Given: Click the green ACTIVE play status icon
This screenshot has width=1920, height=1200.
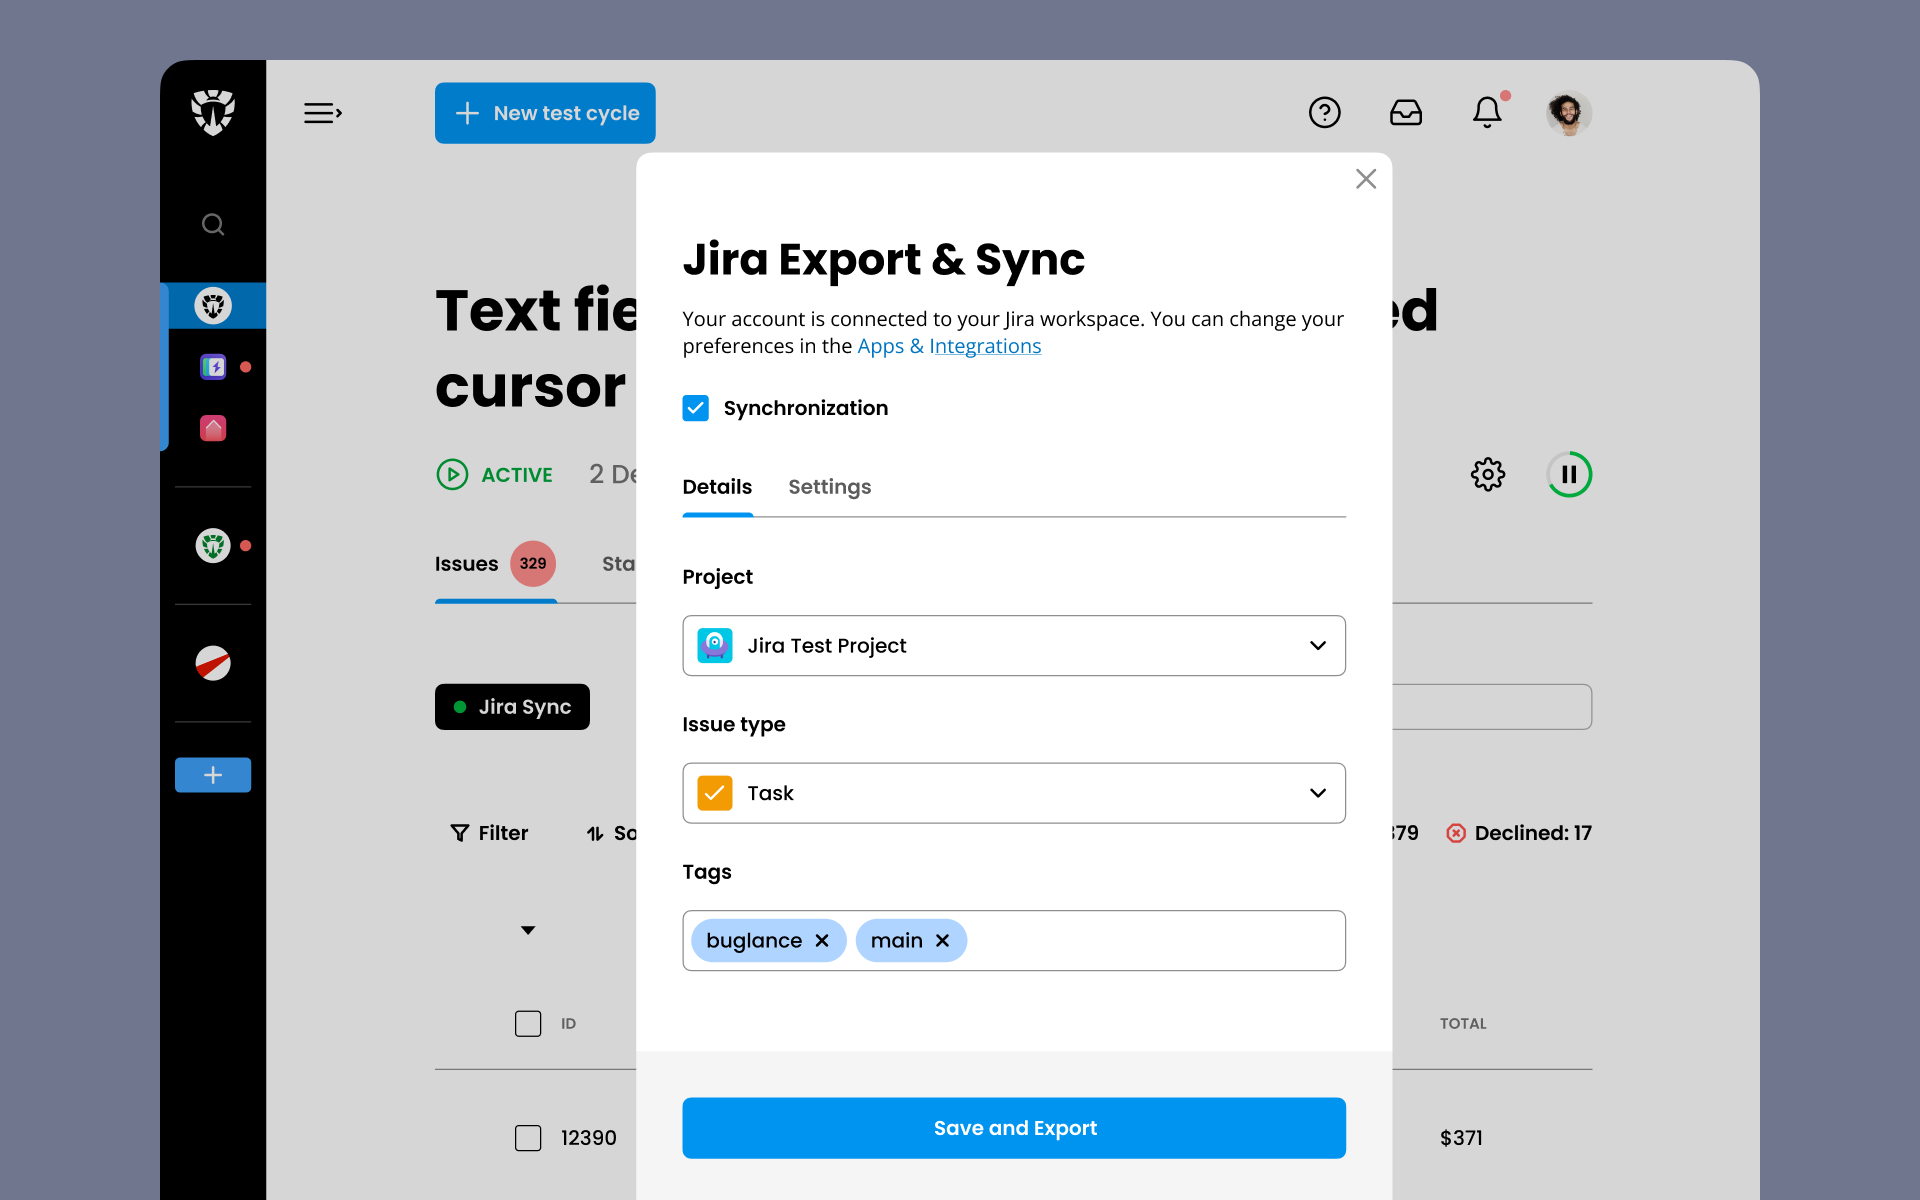Looking at the screenshot, I should pyautogui.click(x=452, y=474).
